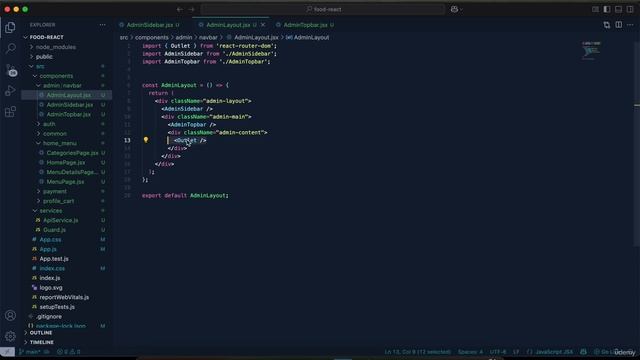Viewport: 640px width, 360px height.
Task: Expand the profile_cart folder
Action: pos(58,201)
